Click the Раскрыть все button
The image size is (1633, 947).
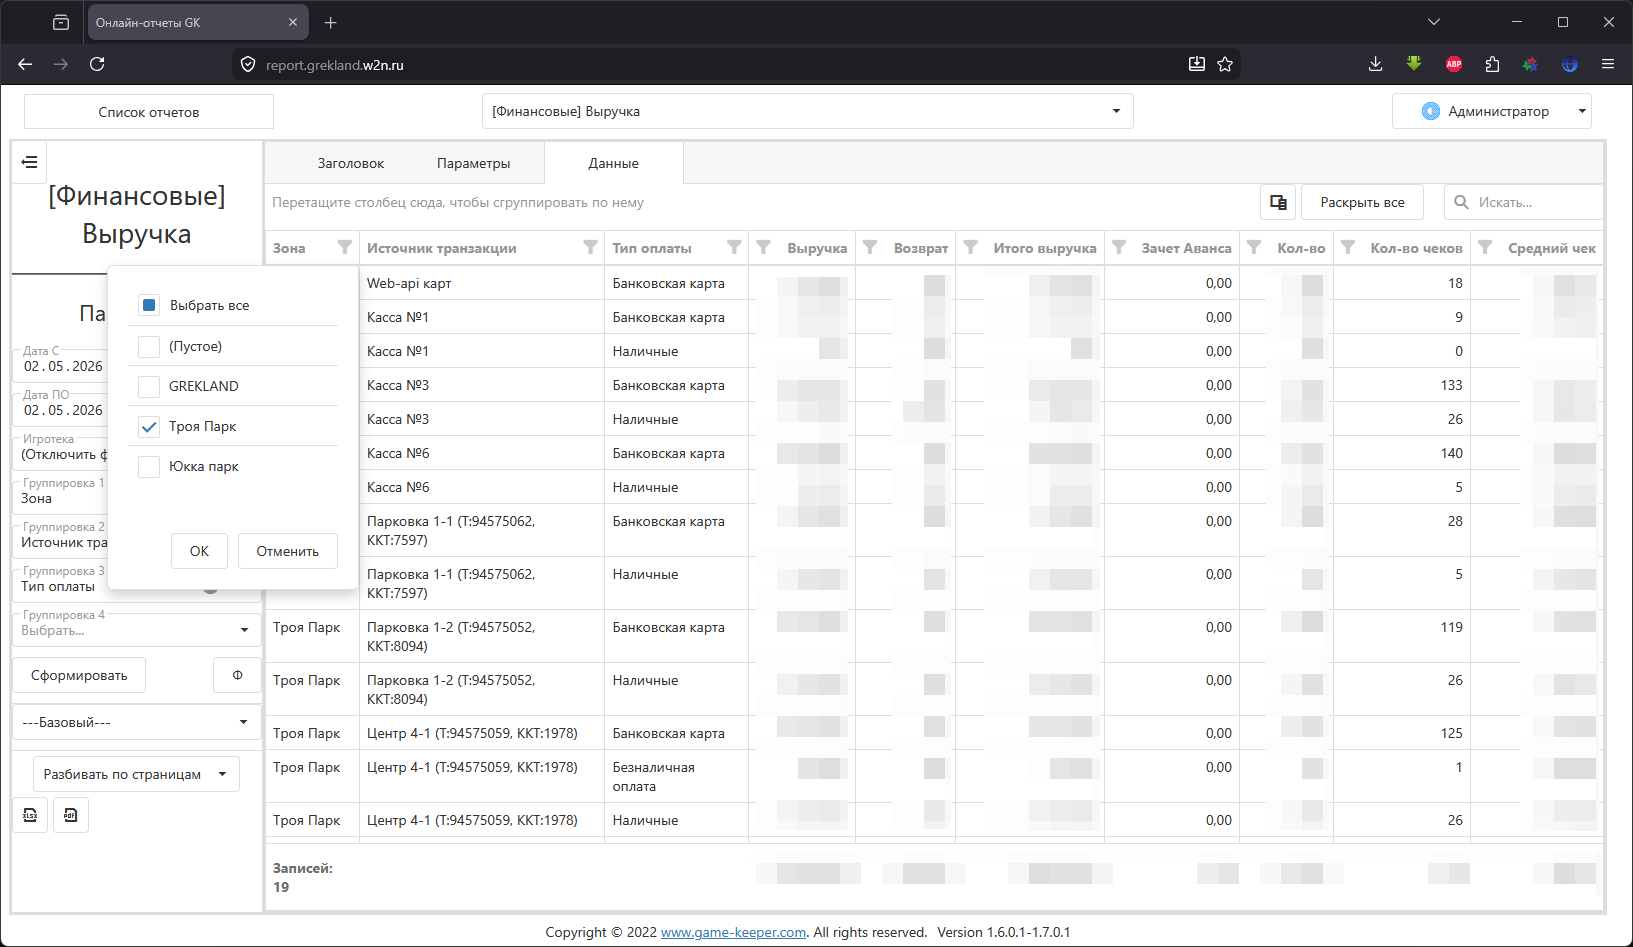(x=1362, y=202)
